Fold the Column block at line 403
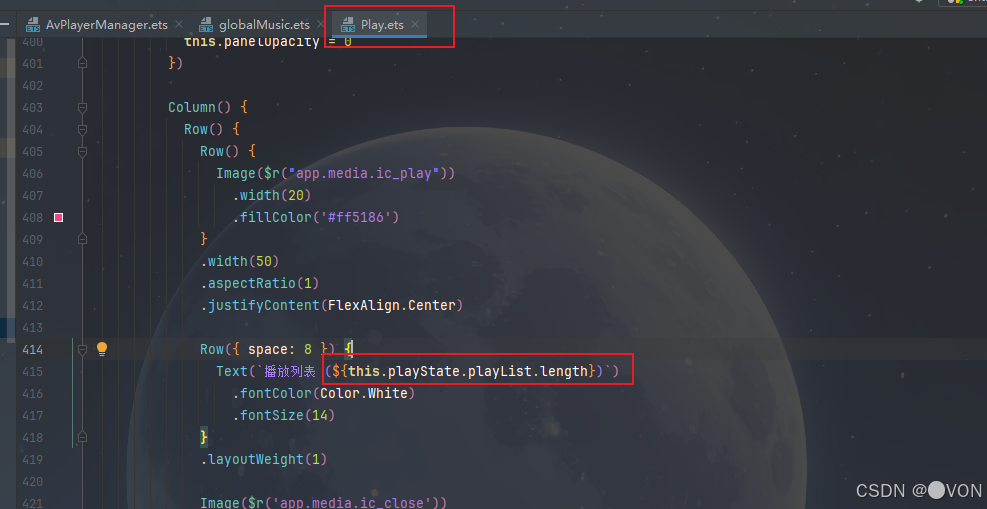The image size is (987, 509). pos(82,107)
